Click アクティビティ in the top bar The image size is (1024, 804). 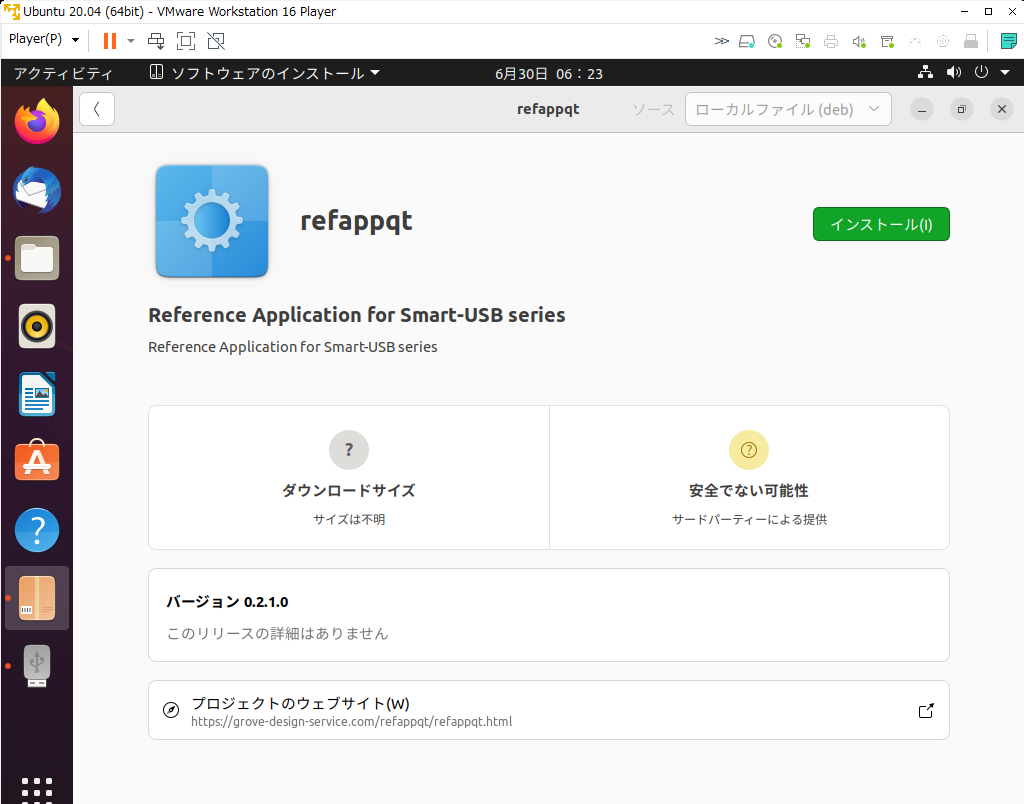tap(63, 73)
